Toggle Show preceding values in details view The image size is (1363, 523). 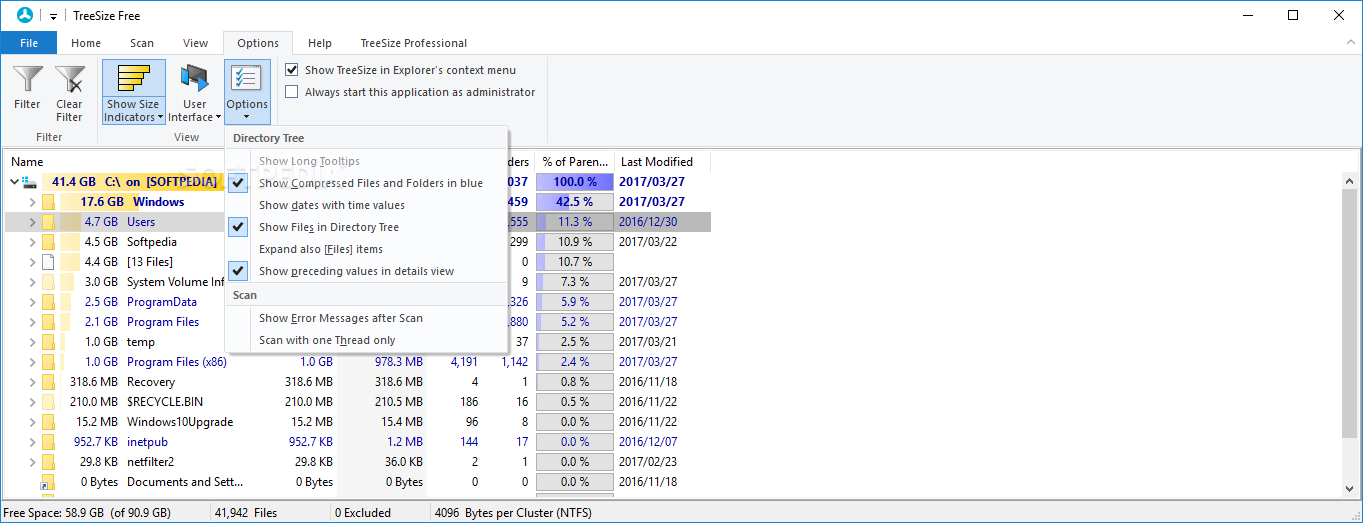[x=367, y=271]
